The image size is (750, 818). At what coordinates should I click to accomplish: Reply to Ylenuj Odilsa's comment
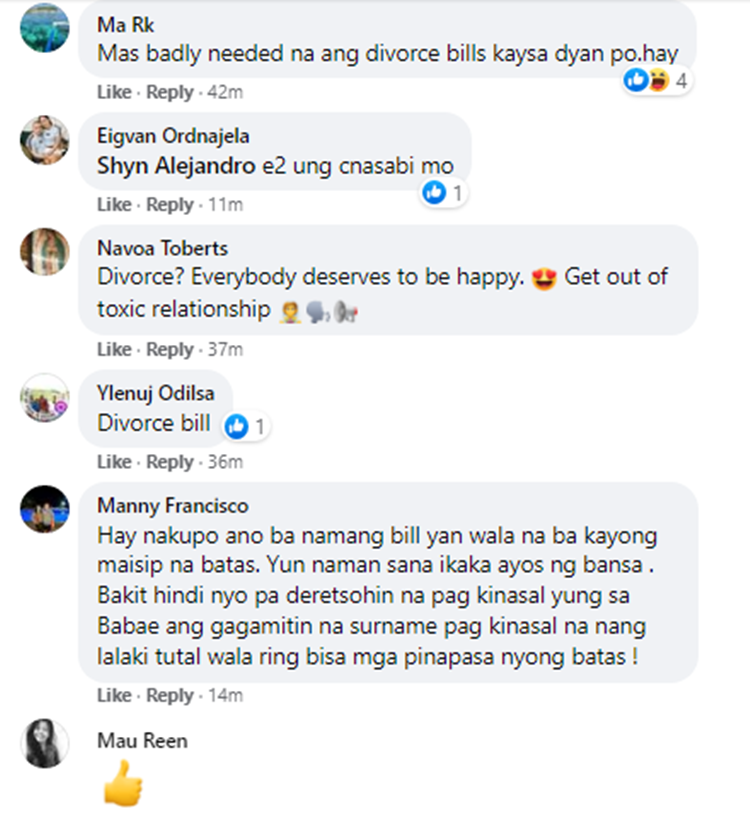tap(170, 462)
